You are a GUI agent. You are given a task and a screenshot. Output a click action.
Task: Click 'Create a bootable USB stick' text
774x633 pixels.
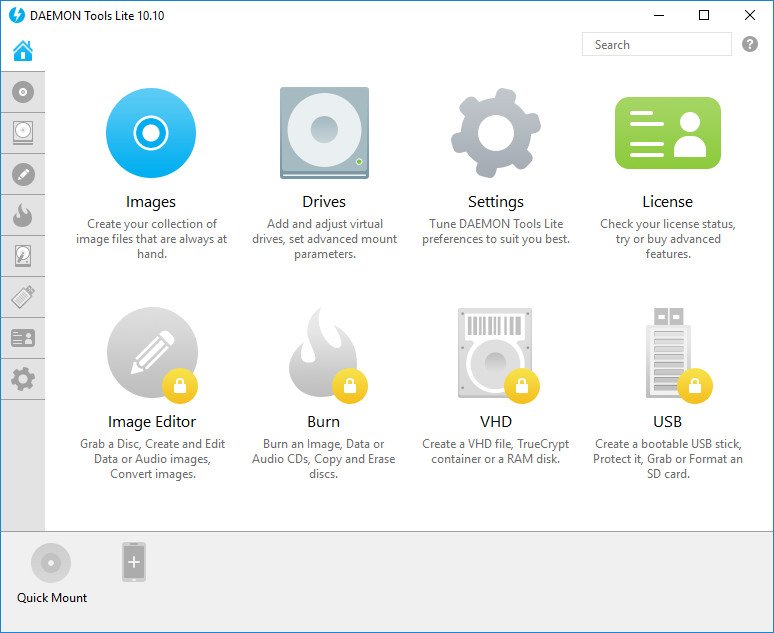(x=667, y=459)
